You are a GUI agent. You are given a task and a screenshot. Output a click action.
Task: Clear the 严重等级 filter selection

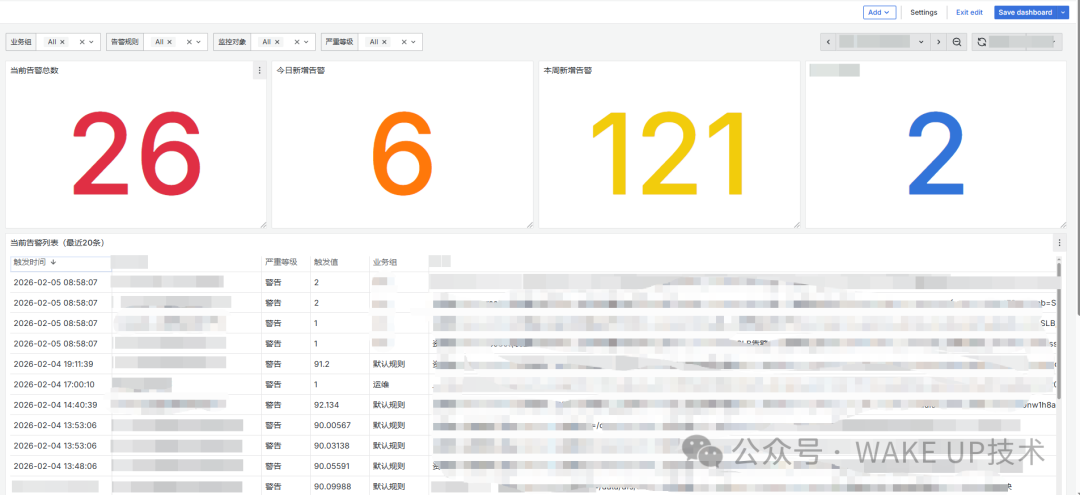pyautogui.click(x=404, y=42)
